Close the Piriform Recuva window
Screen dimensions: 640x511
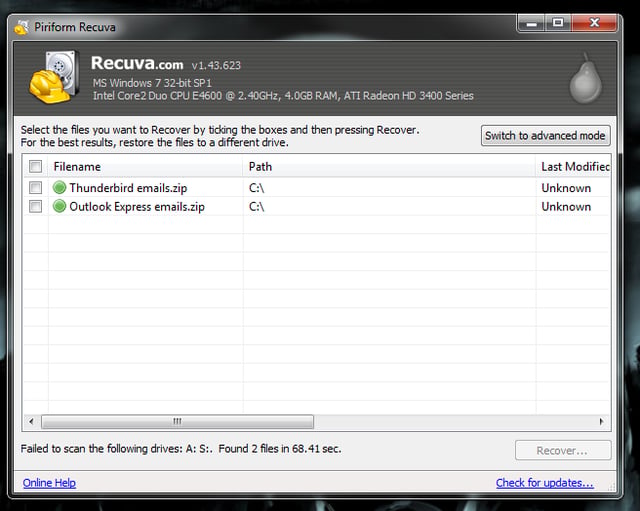(594, 23)
